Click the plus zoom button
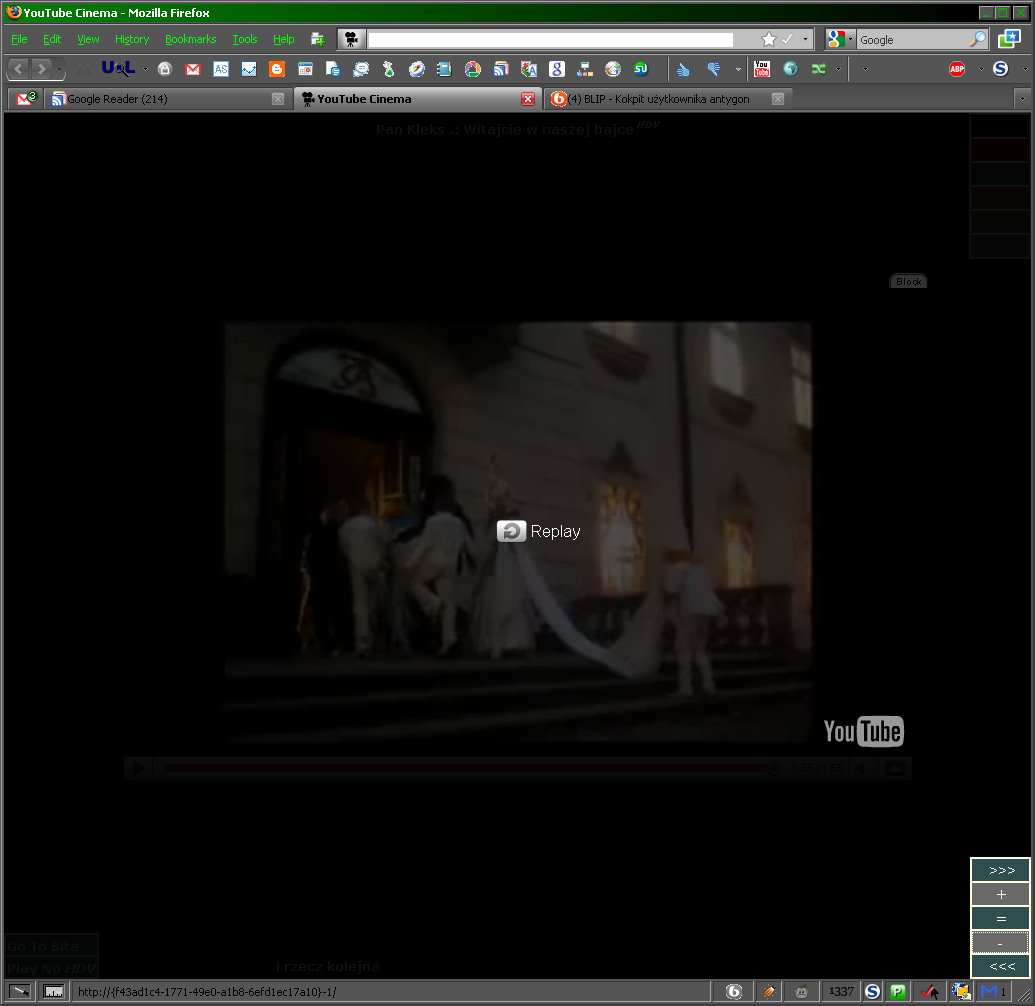The image size is (1035, 1006). click(1001, 894)
